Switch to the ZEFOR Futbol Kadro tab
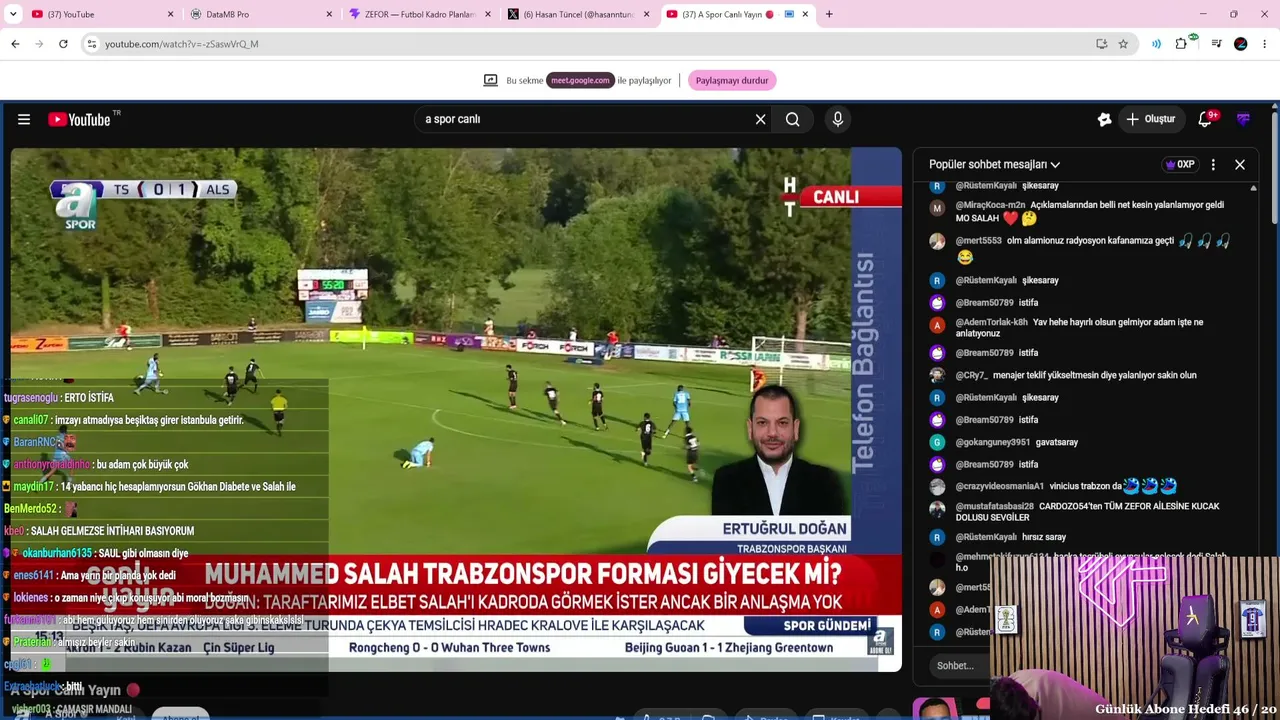 click(x=419, y=14)
